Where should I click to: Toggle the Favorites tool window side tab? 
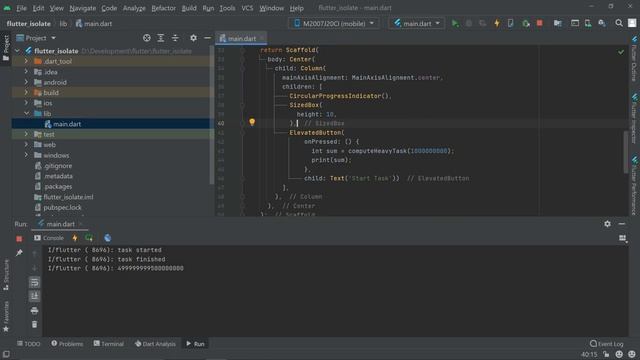[x=6, y=317]
